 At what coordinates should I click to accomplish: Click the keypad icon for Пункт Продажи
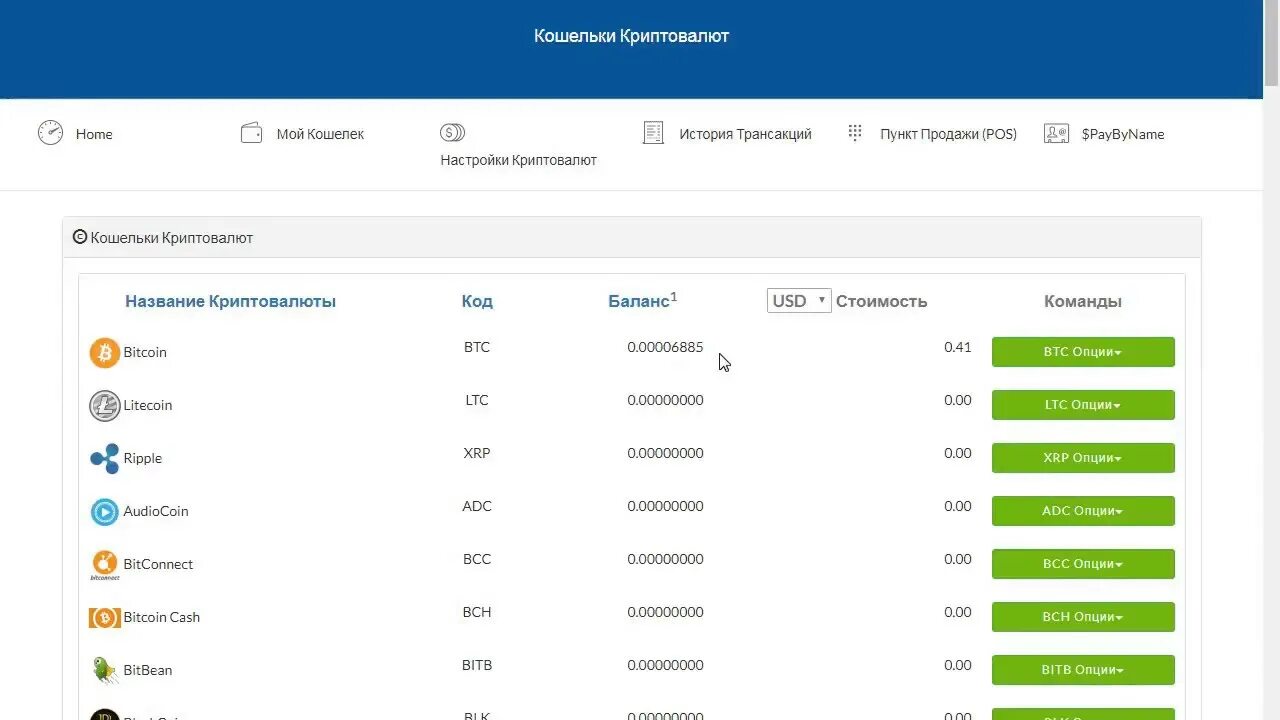[x=854, y=132]
